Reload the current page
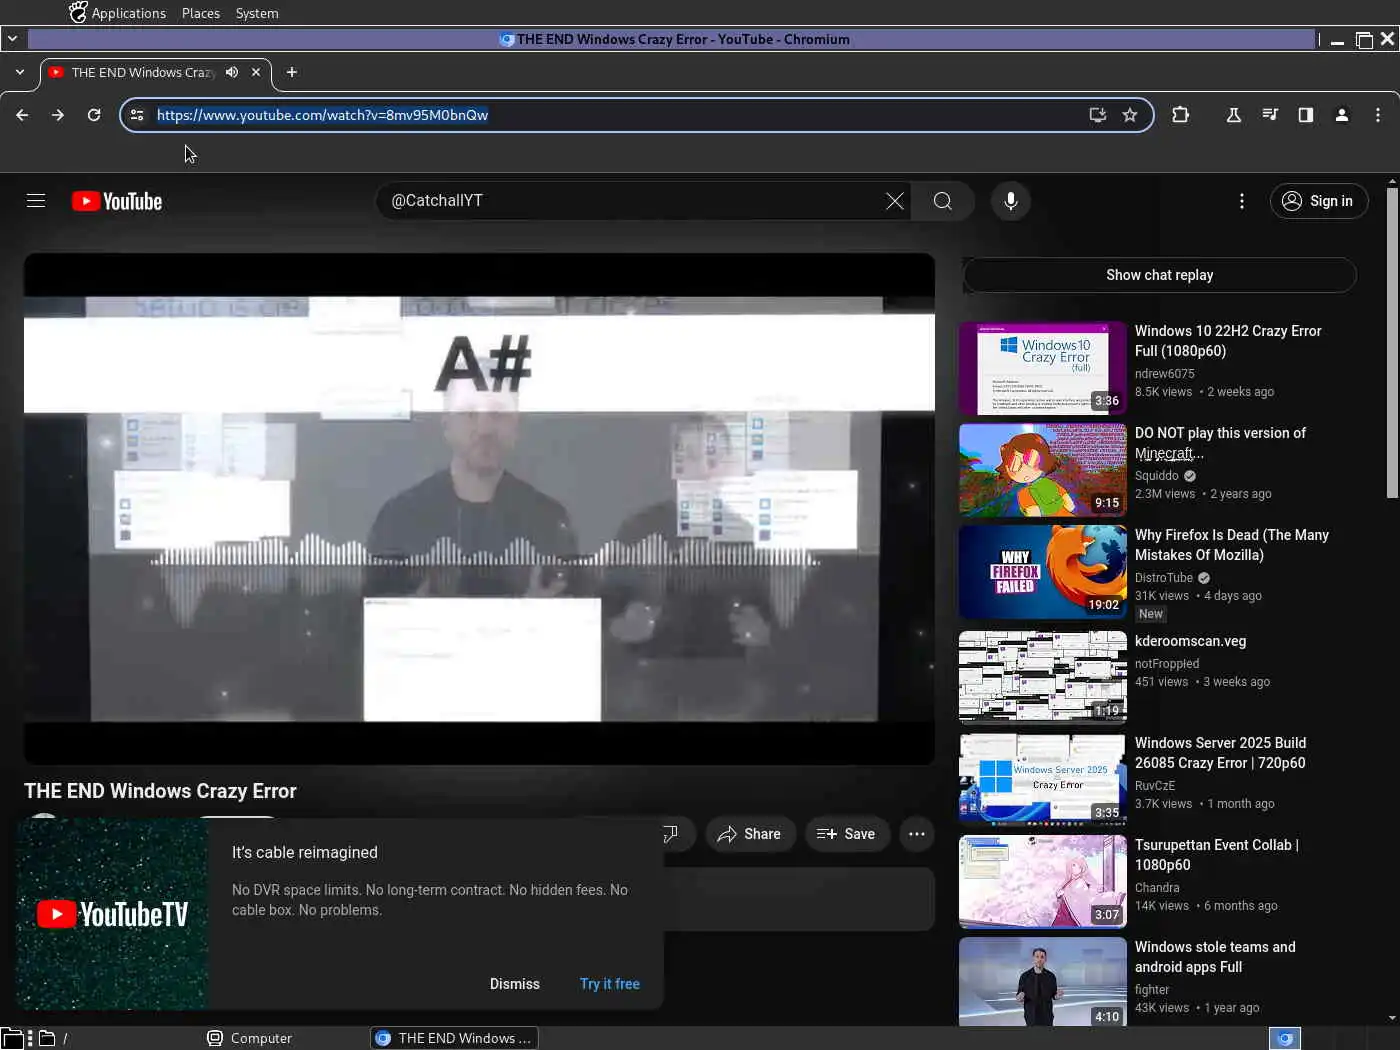This screenshot has height=1050, width=1400. click(94, 115)
